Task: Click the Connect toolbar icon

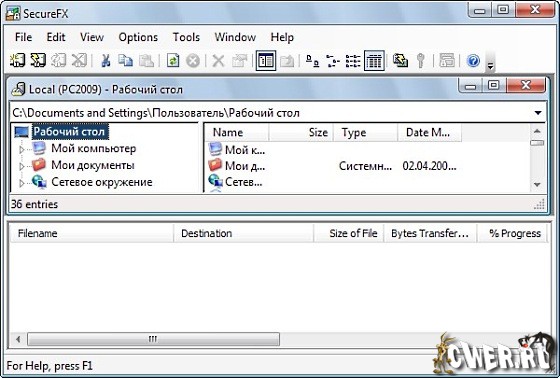Action: 17,60
